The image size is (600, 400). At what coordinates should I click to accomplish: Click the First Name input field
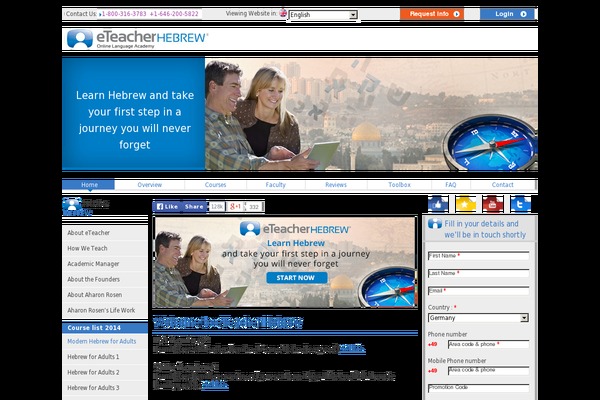click(x=478, y=256)
